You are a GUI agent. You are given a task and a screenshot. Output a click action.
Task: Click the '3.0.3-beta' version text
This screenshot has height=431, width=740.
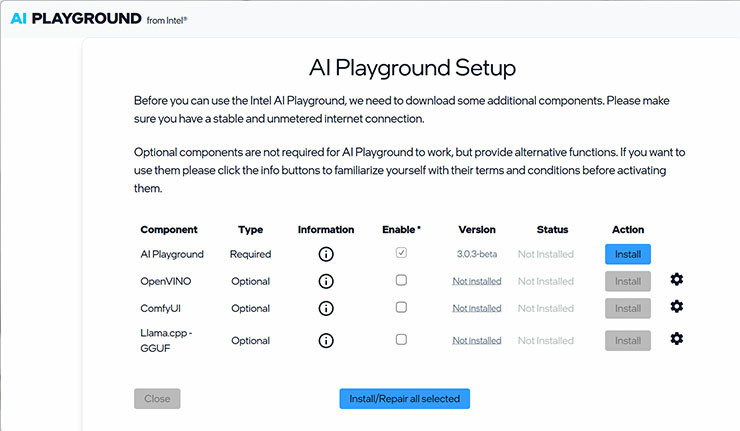477,254
